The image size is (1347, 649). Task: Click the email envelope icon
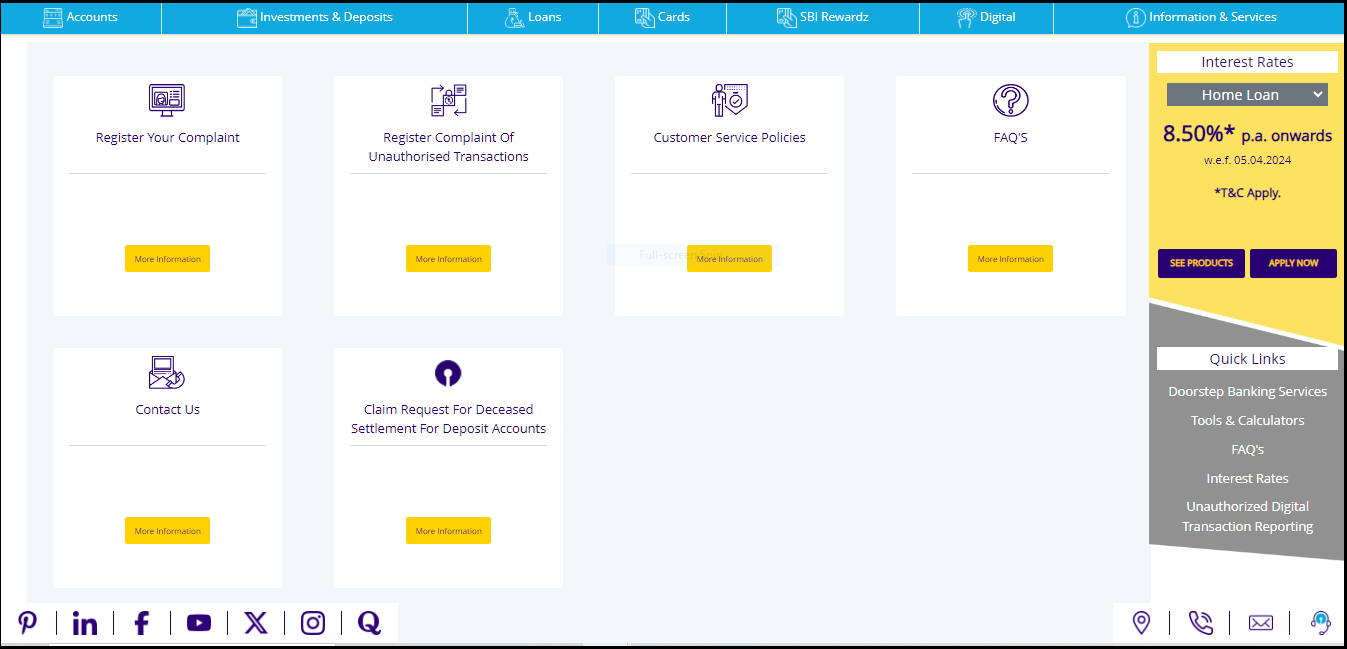(x=1261, y=623)
